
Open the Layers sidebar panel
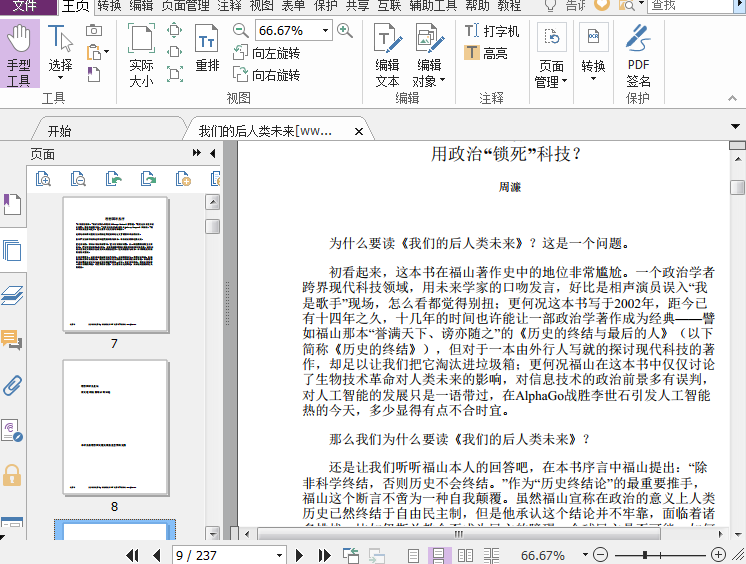coord(12,295)
